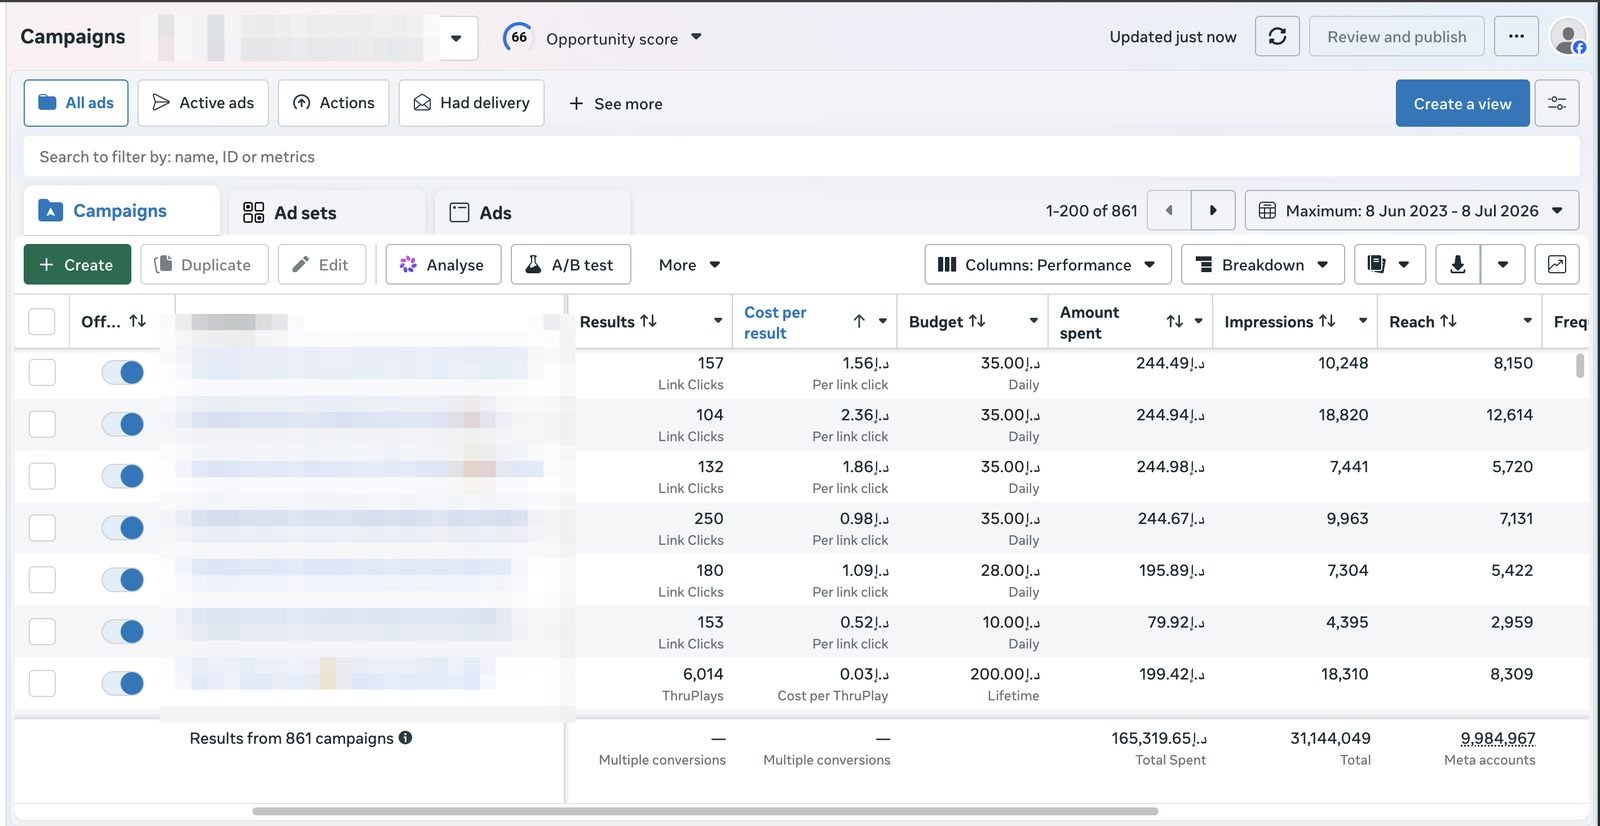Sort Results column with arrows
Viewport: 1600px width, 826px height.
click(x=648, y=321)
